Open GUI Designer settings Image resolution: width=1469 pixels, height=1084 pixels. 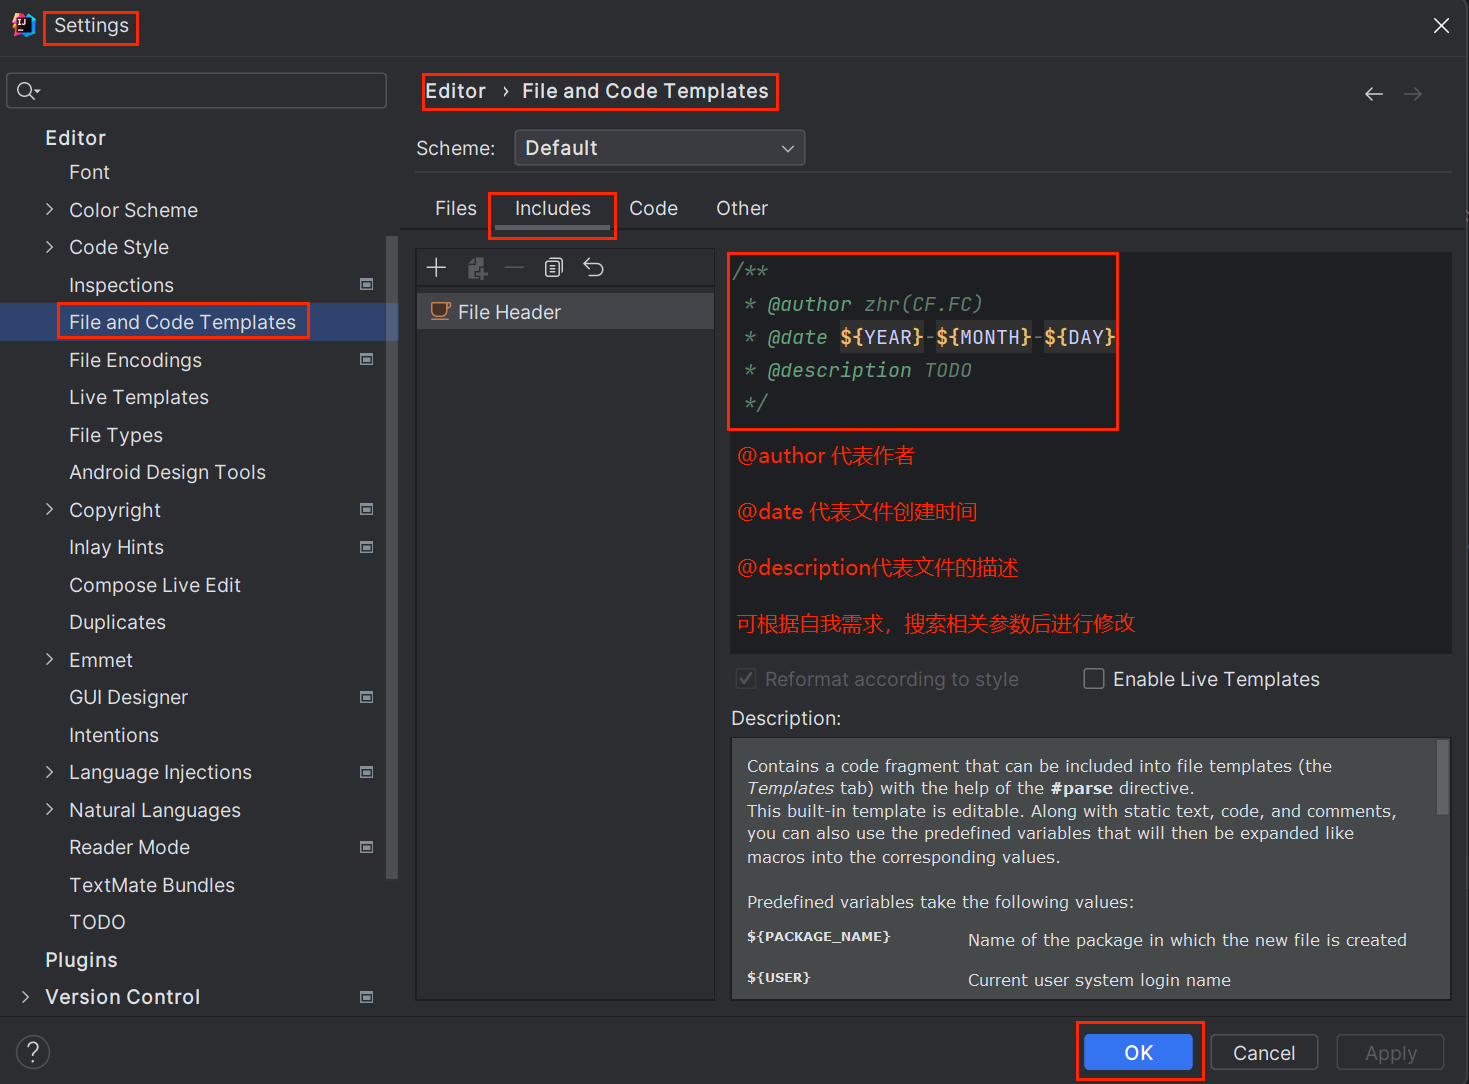click(x=129, y=697)
